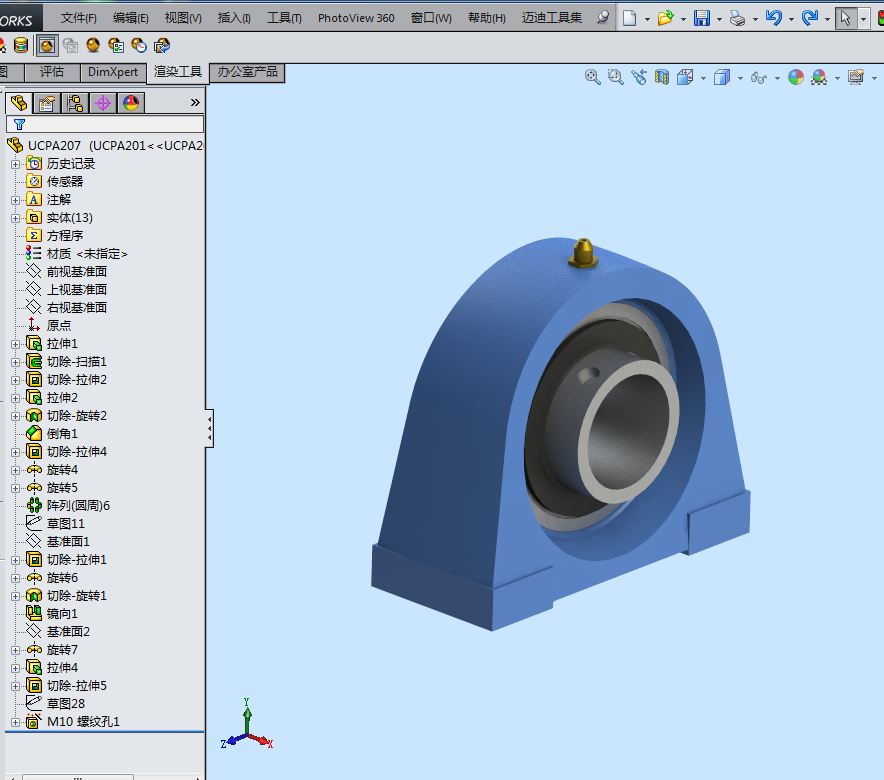Switch to the DimXpert tab
The width and height of the screenshot is (884, 780).
(113, 72)
